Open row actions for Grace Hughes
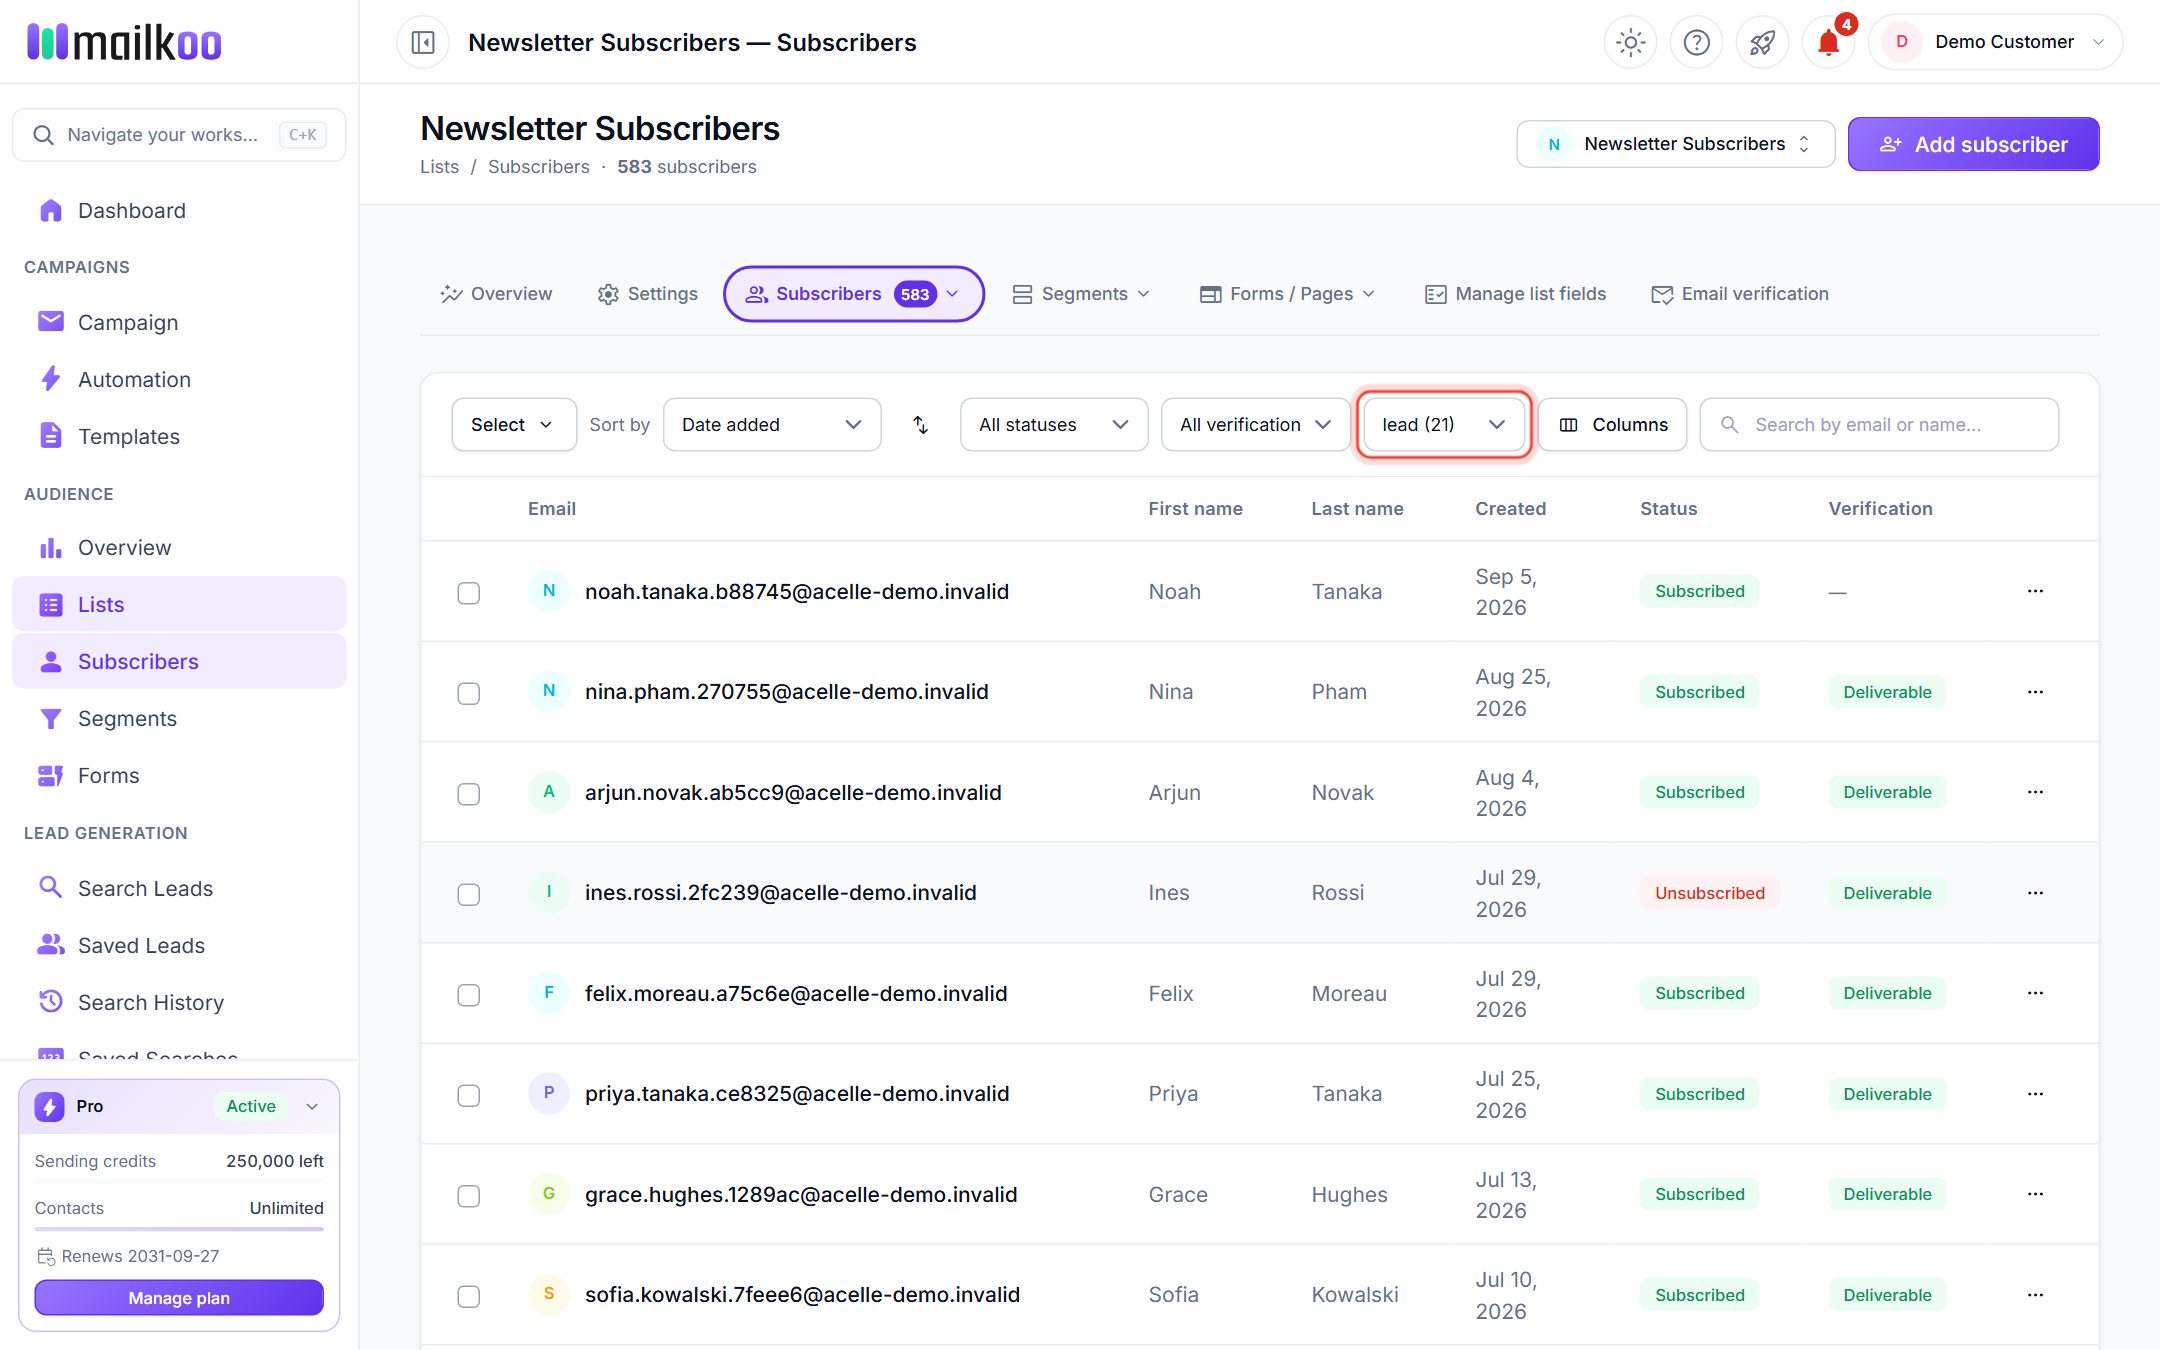 [x=2035, y=1194]
